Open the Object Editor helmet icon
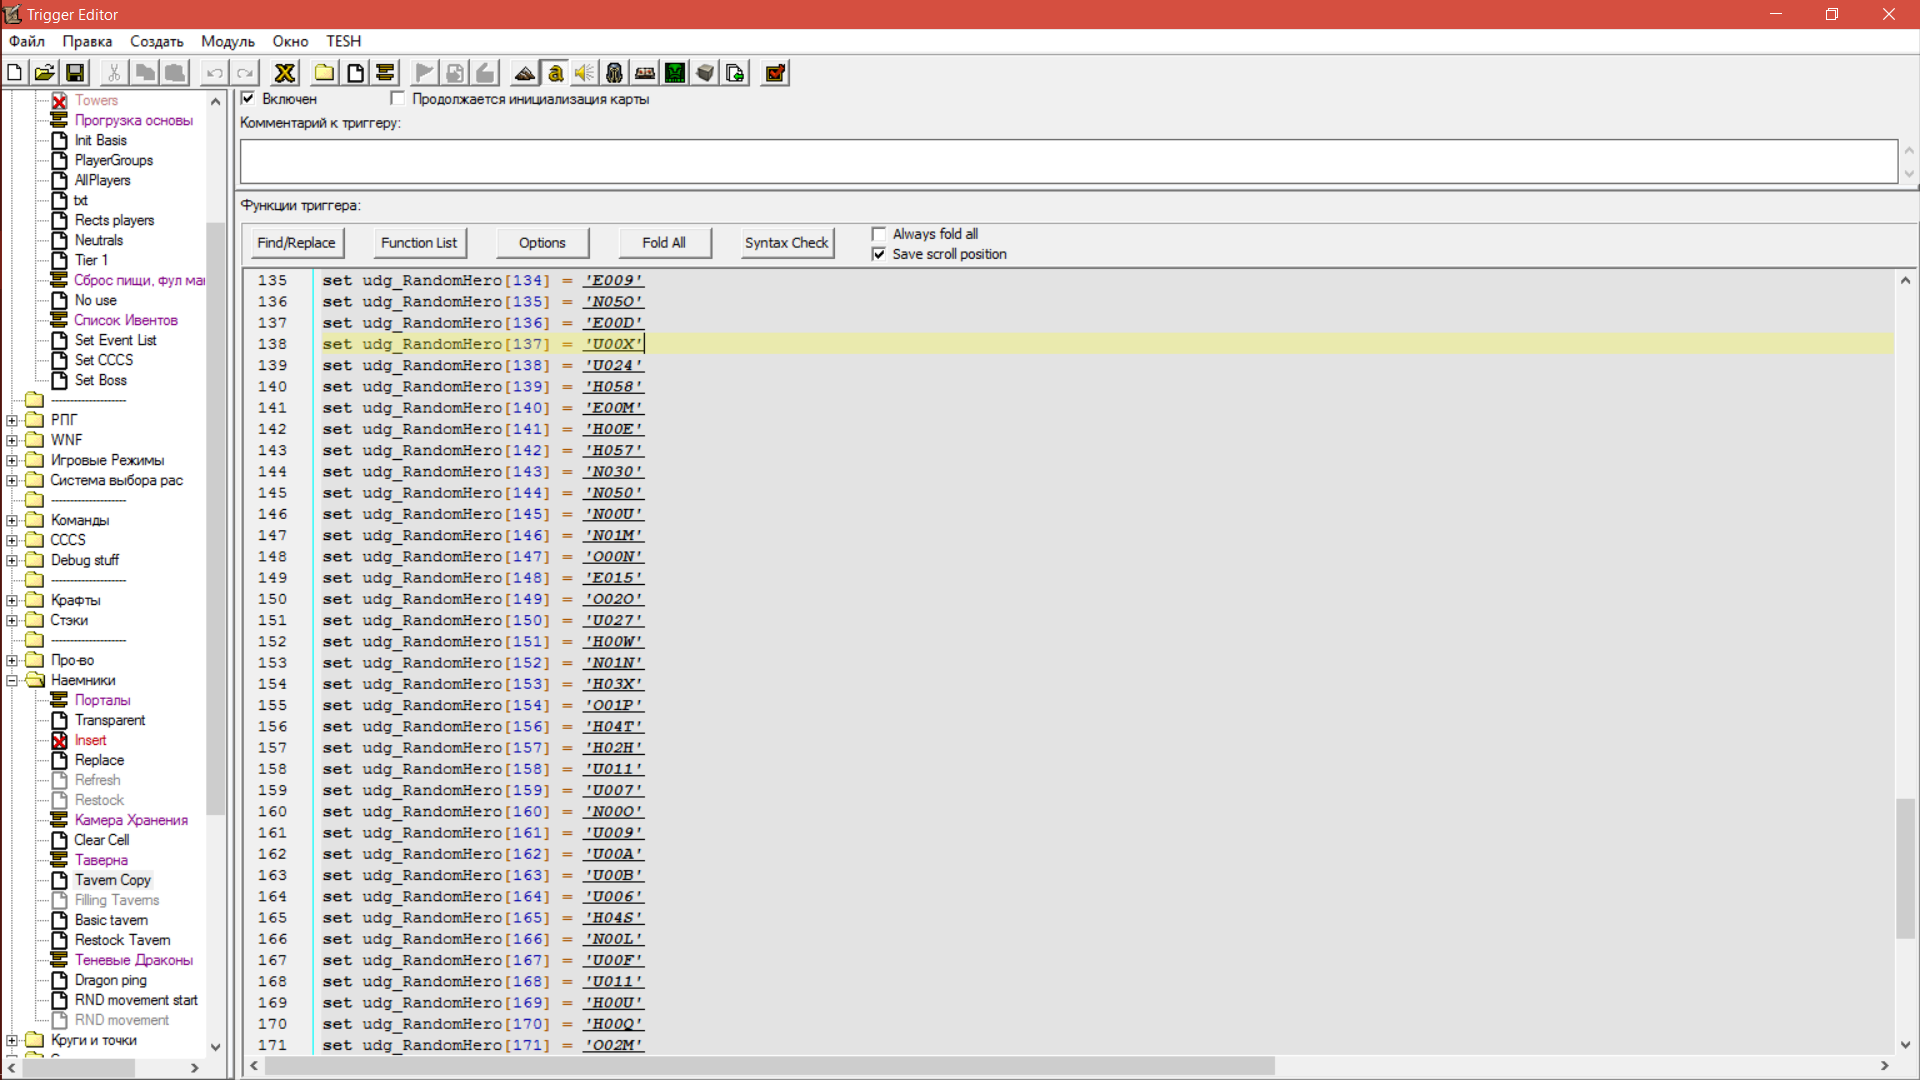The image size is (1920, 1080). pos(615,73)
